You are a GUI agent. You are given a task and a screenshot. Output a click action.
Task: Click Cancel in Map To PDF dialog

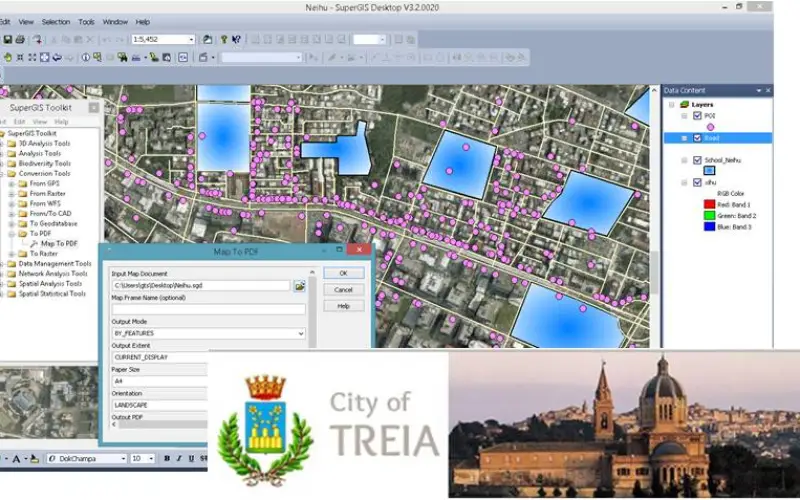(x=344, y=290)
